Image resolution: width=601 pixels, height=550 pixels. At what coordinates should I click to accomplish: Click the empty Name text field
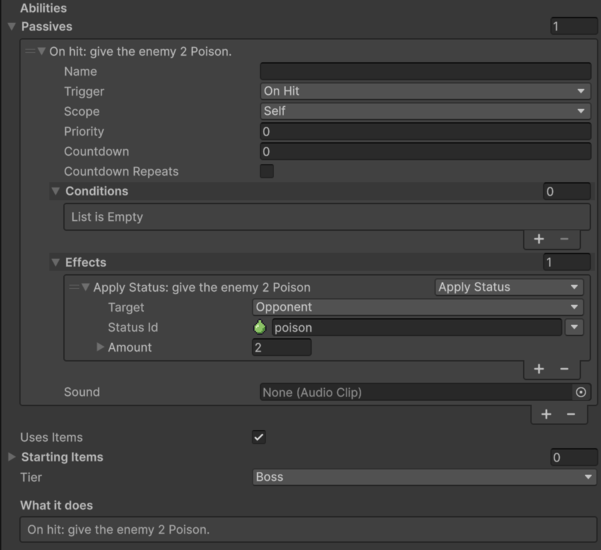click(x=425, y=71)
